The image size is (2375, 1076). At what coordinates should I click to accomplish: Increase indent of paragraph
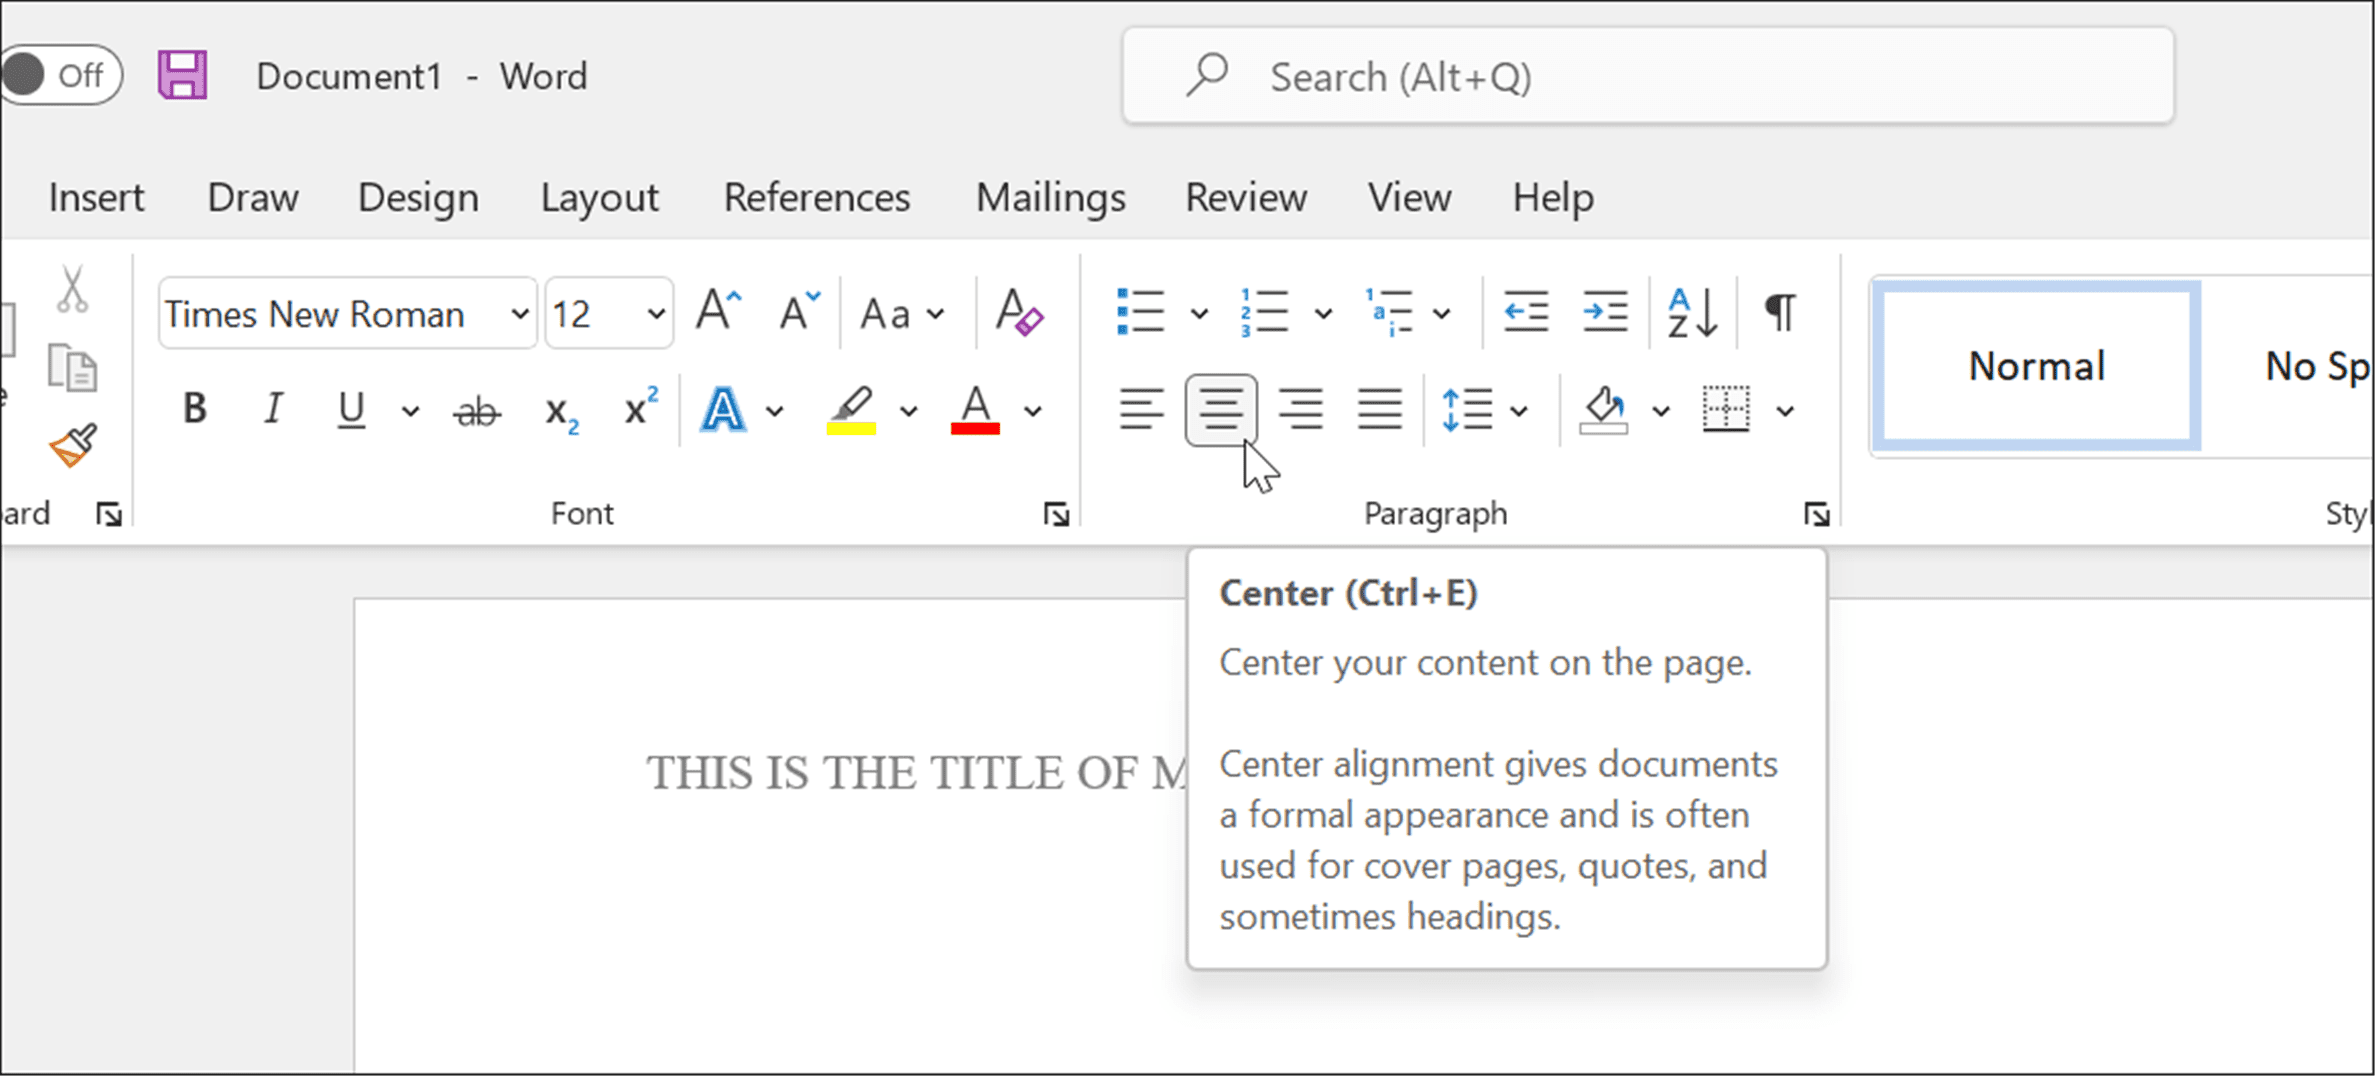tap(1604, 311)
